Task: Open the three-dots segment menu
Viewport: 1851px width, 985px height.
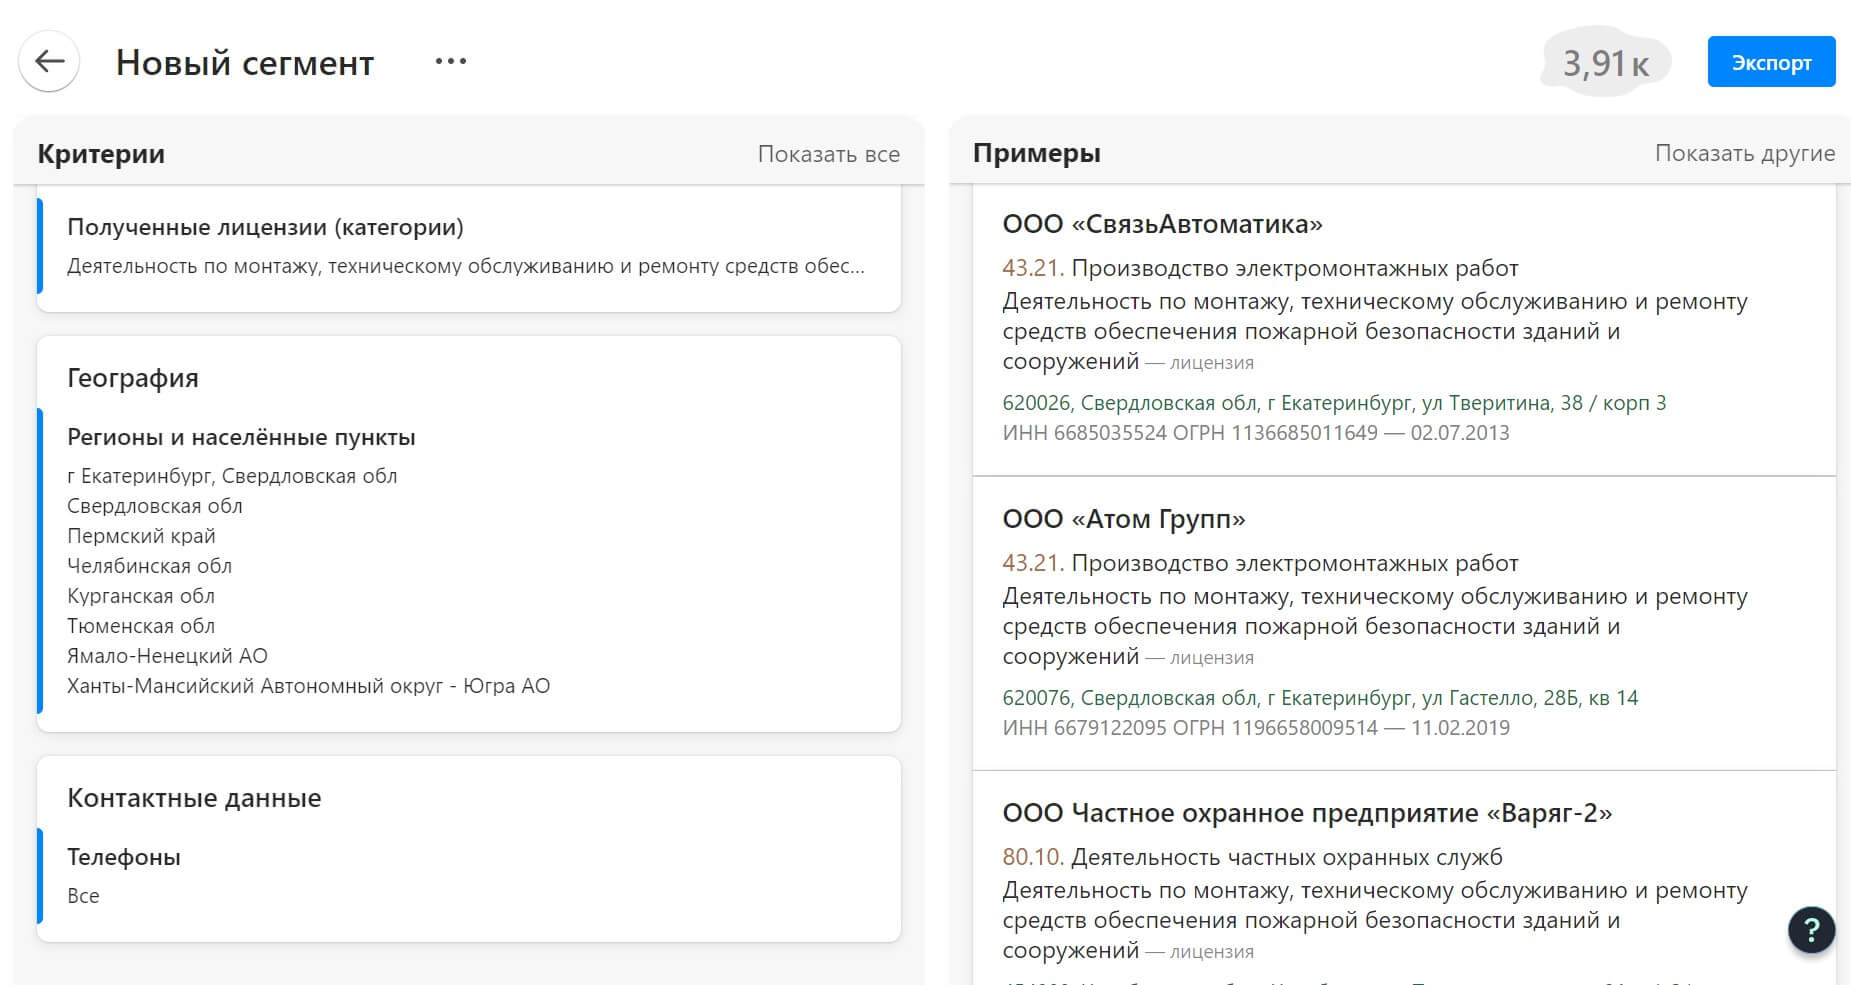Action: (451, 62)
